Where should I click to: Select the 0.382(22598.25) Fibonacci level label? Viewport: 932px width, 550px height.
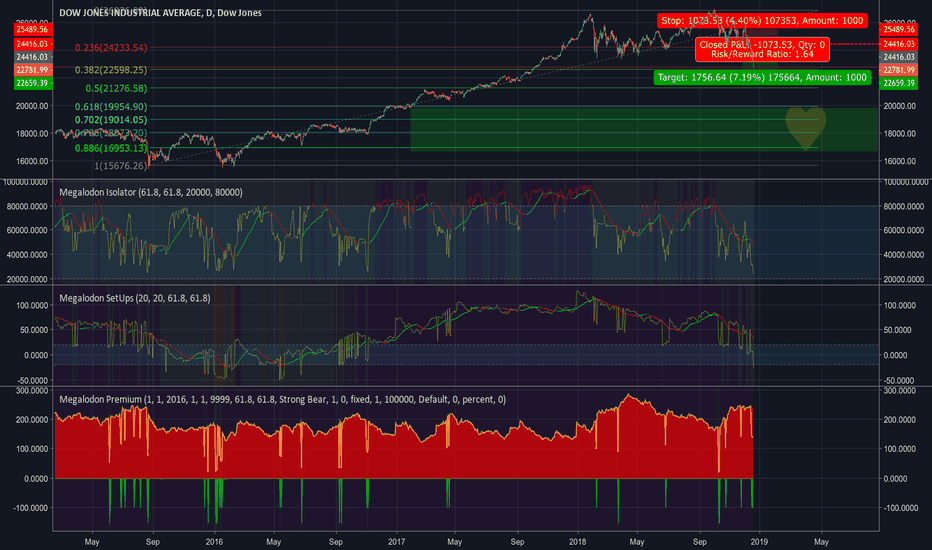click(x=111, y=70)
